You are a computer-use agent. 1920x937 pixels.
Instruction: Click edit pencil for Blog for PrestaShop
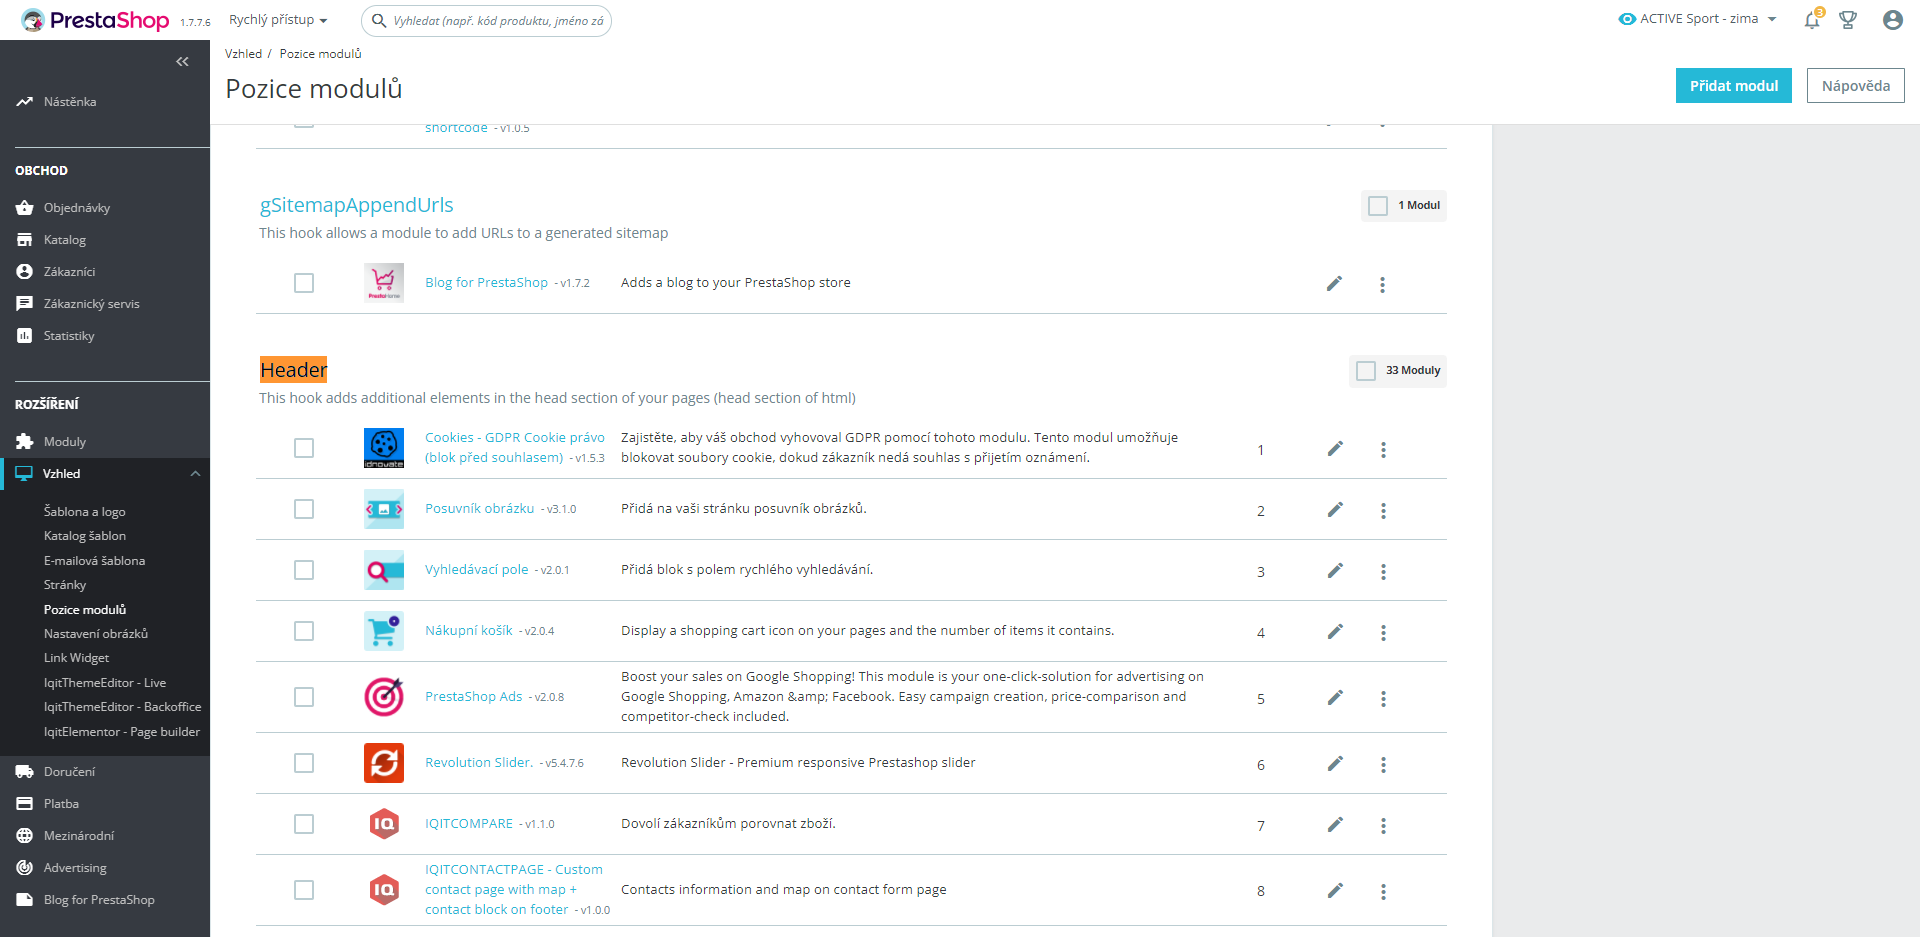pos(1334,284)
